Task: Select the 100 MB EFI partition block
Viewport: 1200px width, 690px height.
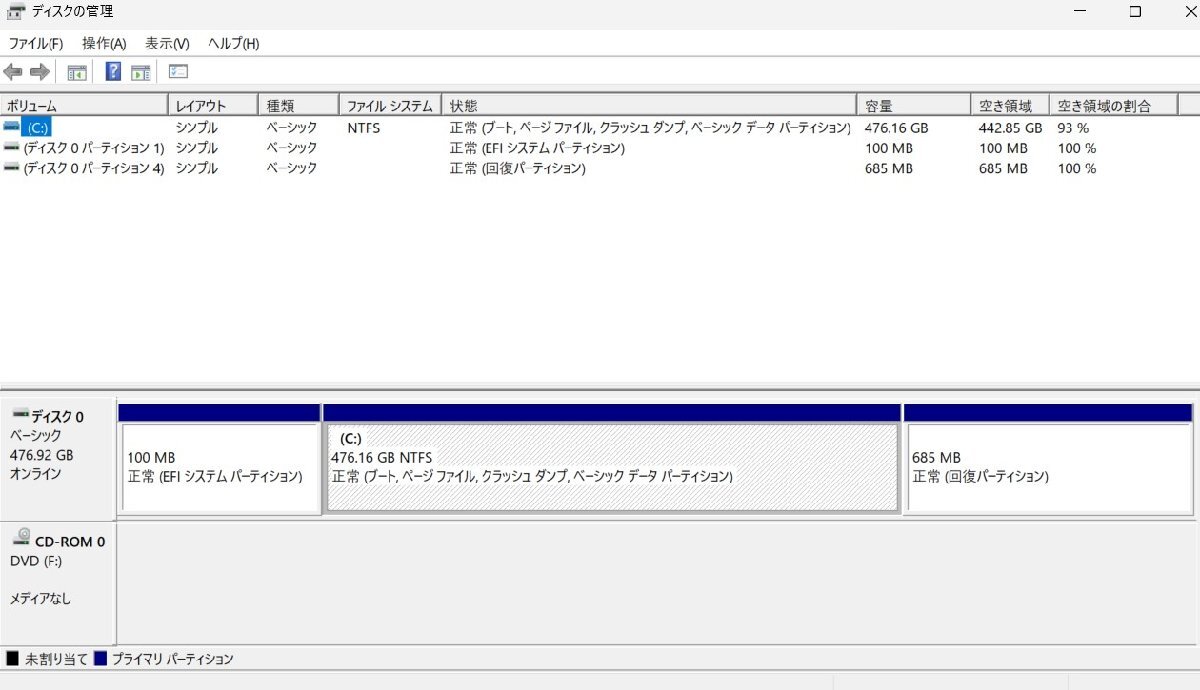Action: point(220,468)
